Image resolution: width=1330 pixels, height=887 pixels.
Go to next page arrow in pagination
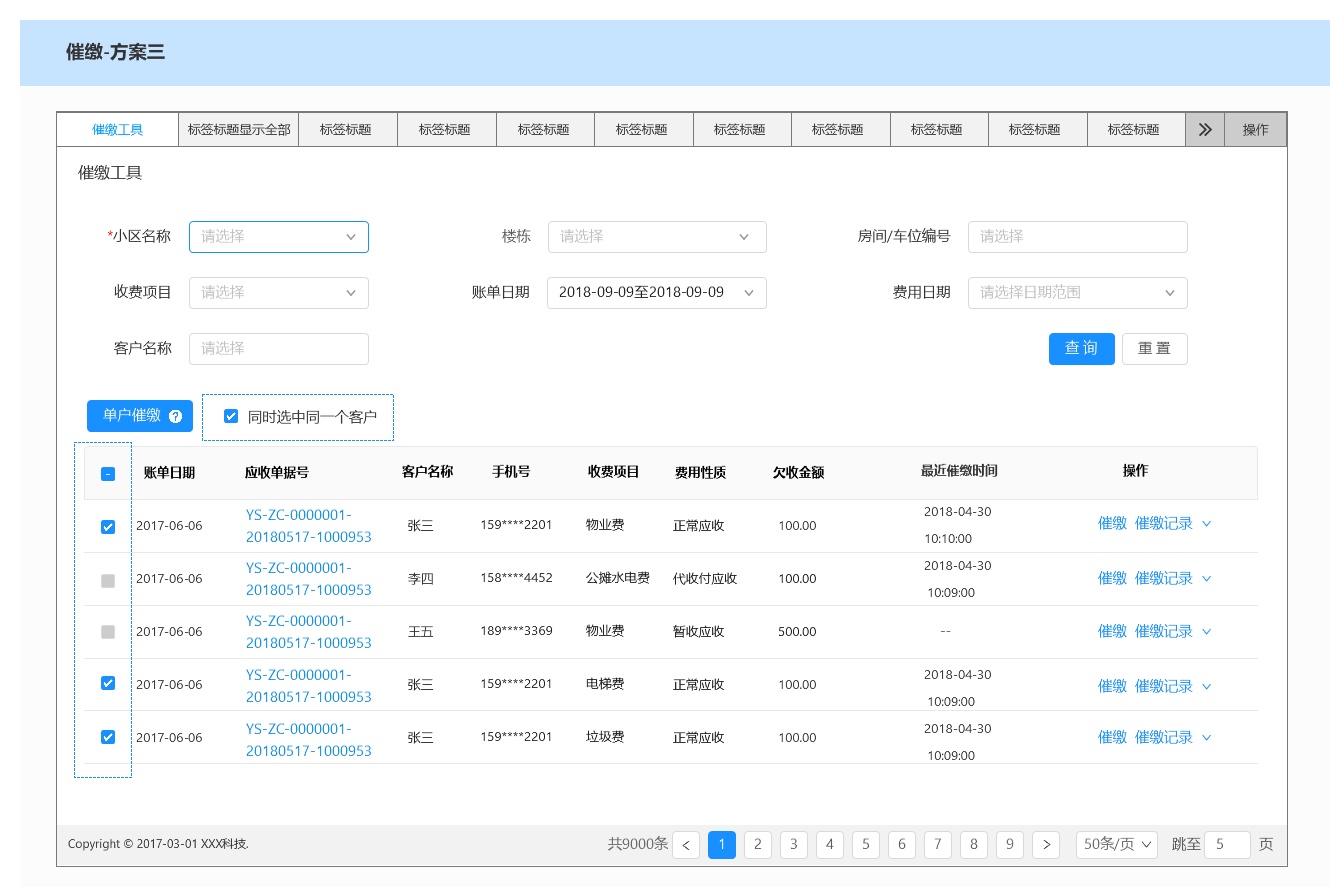pos(1046,845)
